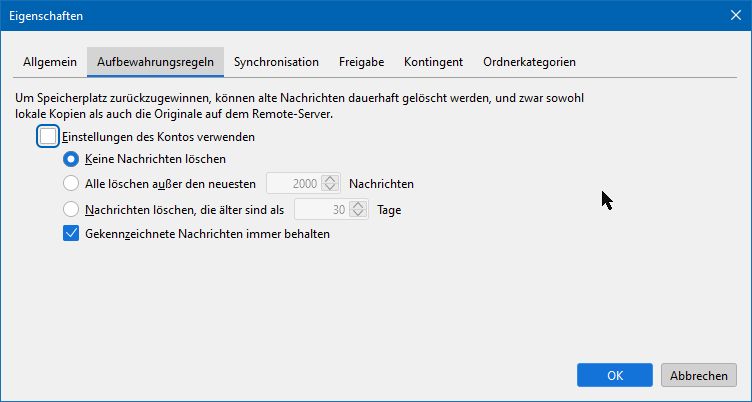Select Keine Nachrichten löschen option

71,158
